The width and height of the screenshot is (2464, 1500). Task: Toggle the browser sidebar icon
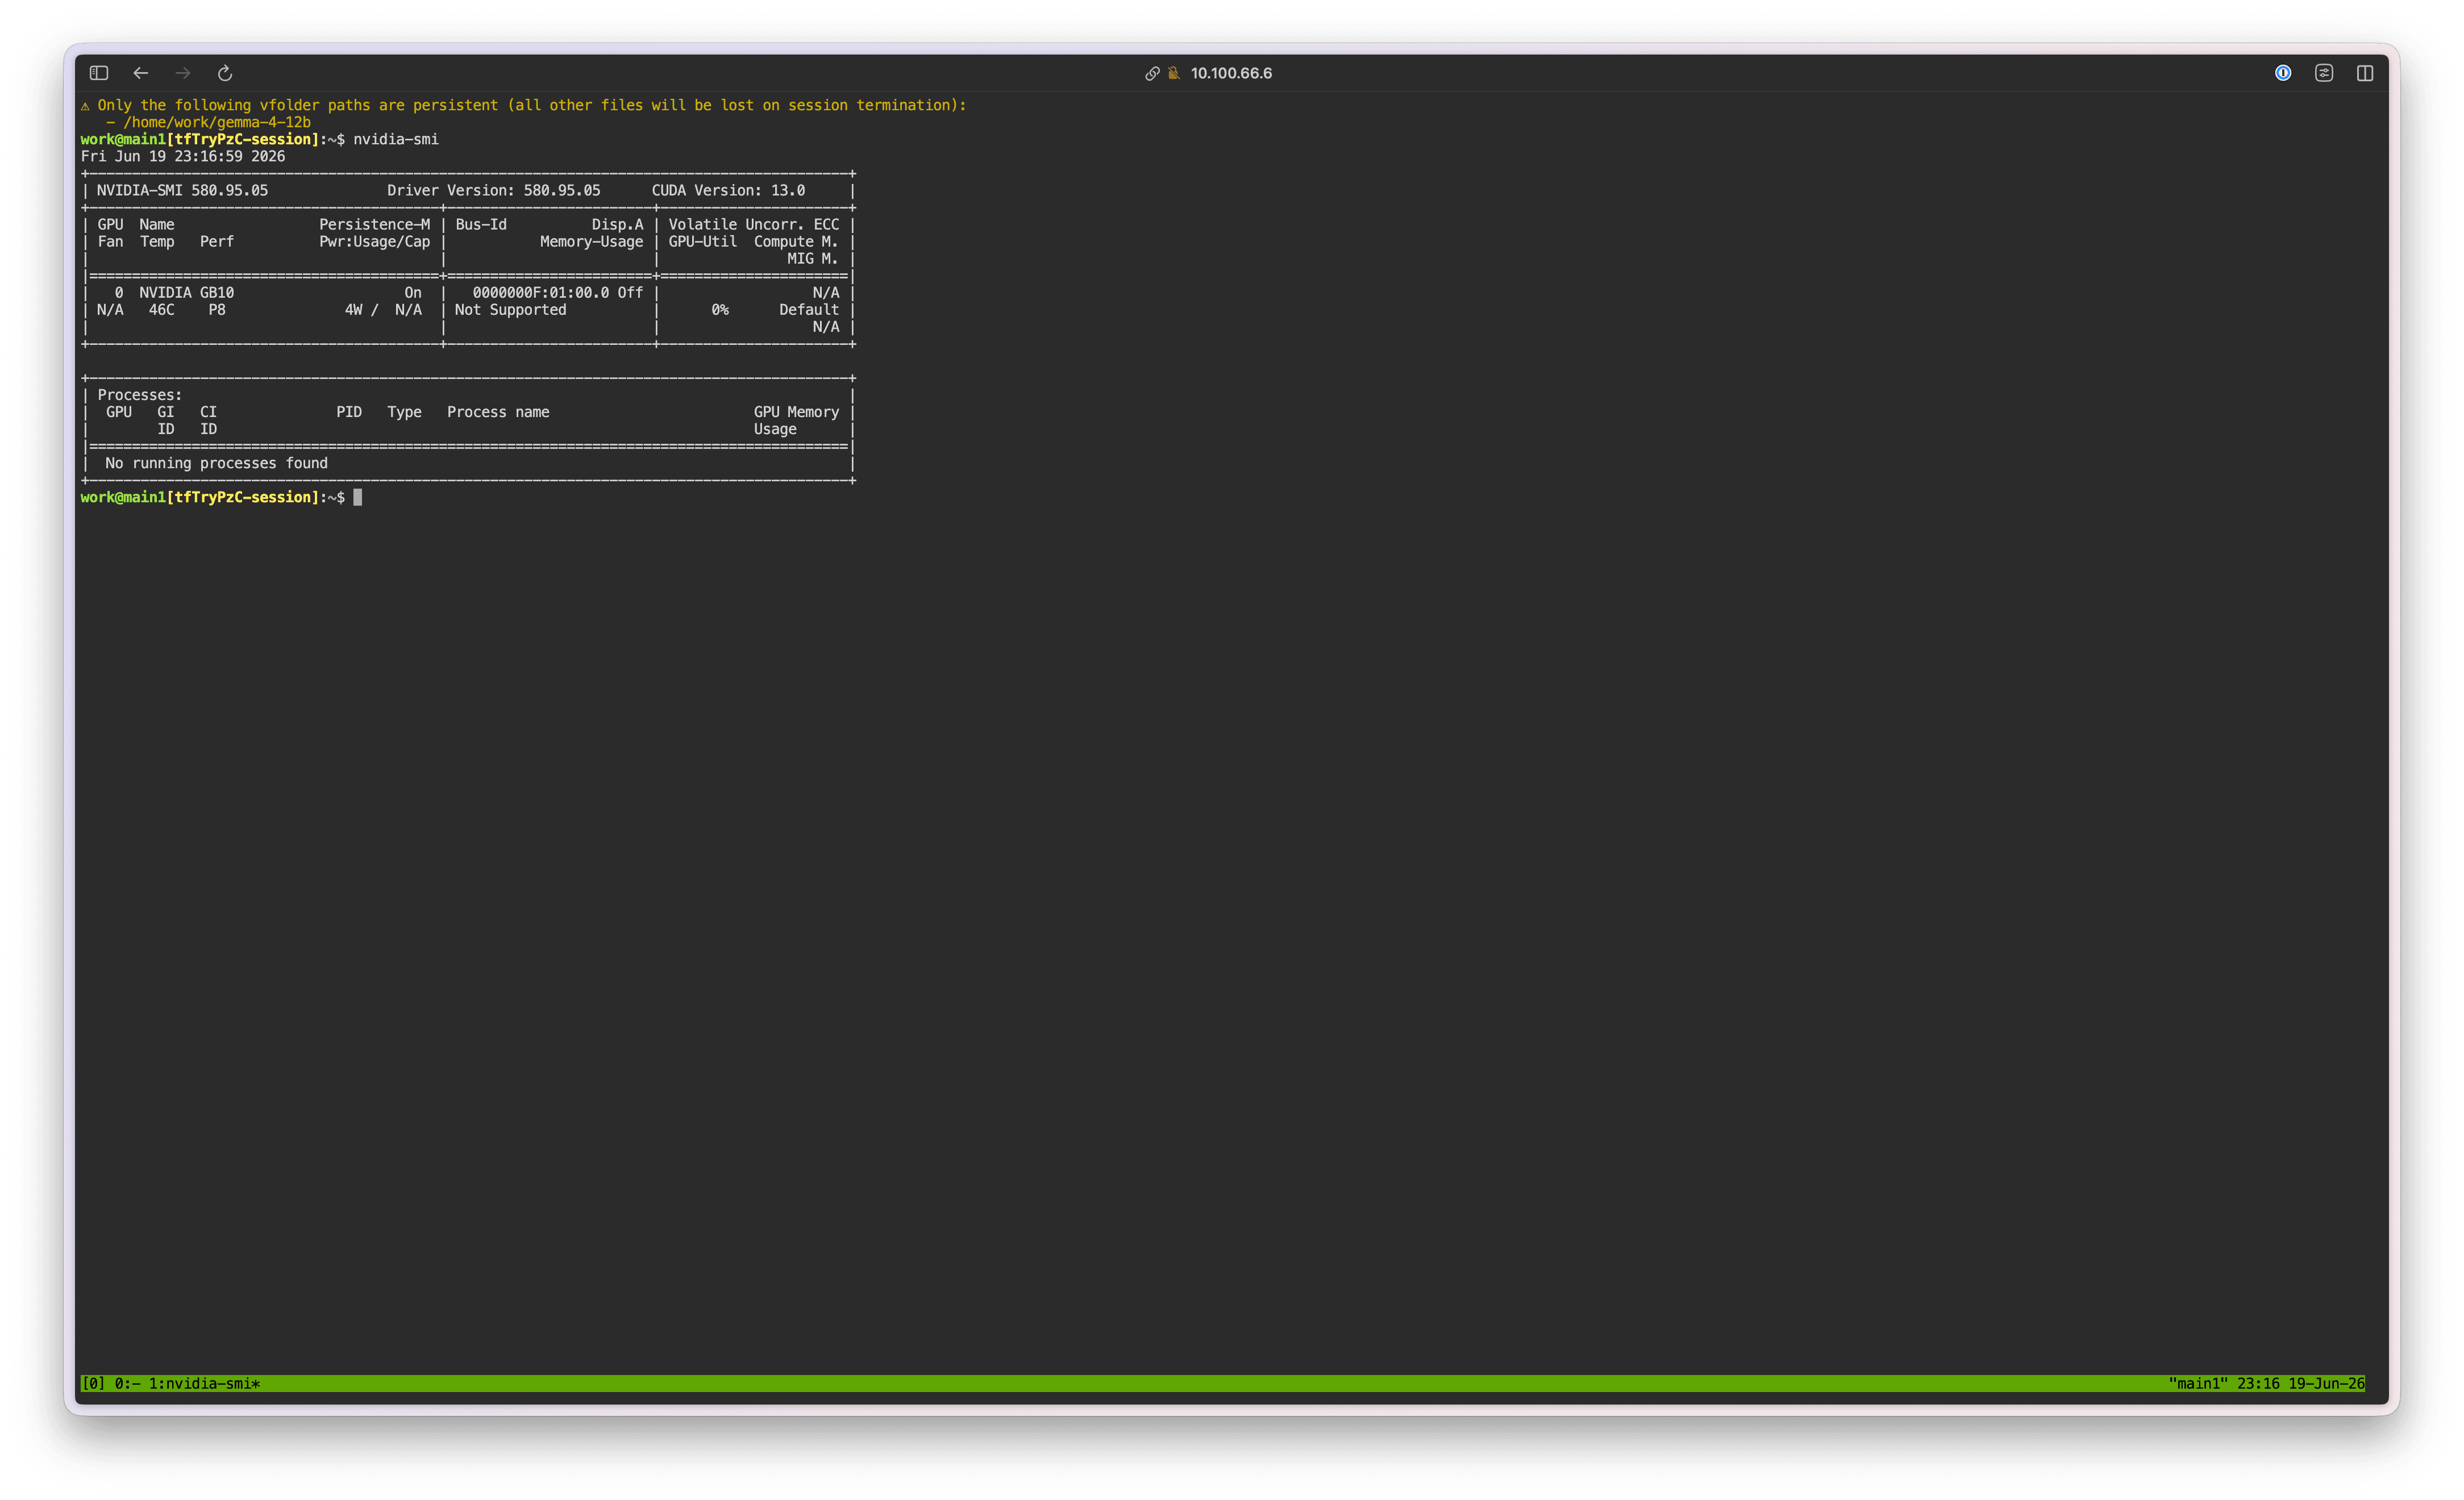click(x=98, y=73)
